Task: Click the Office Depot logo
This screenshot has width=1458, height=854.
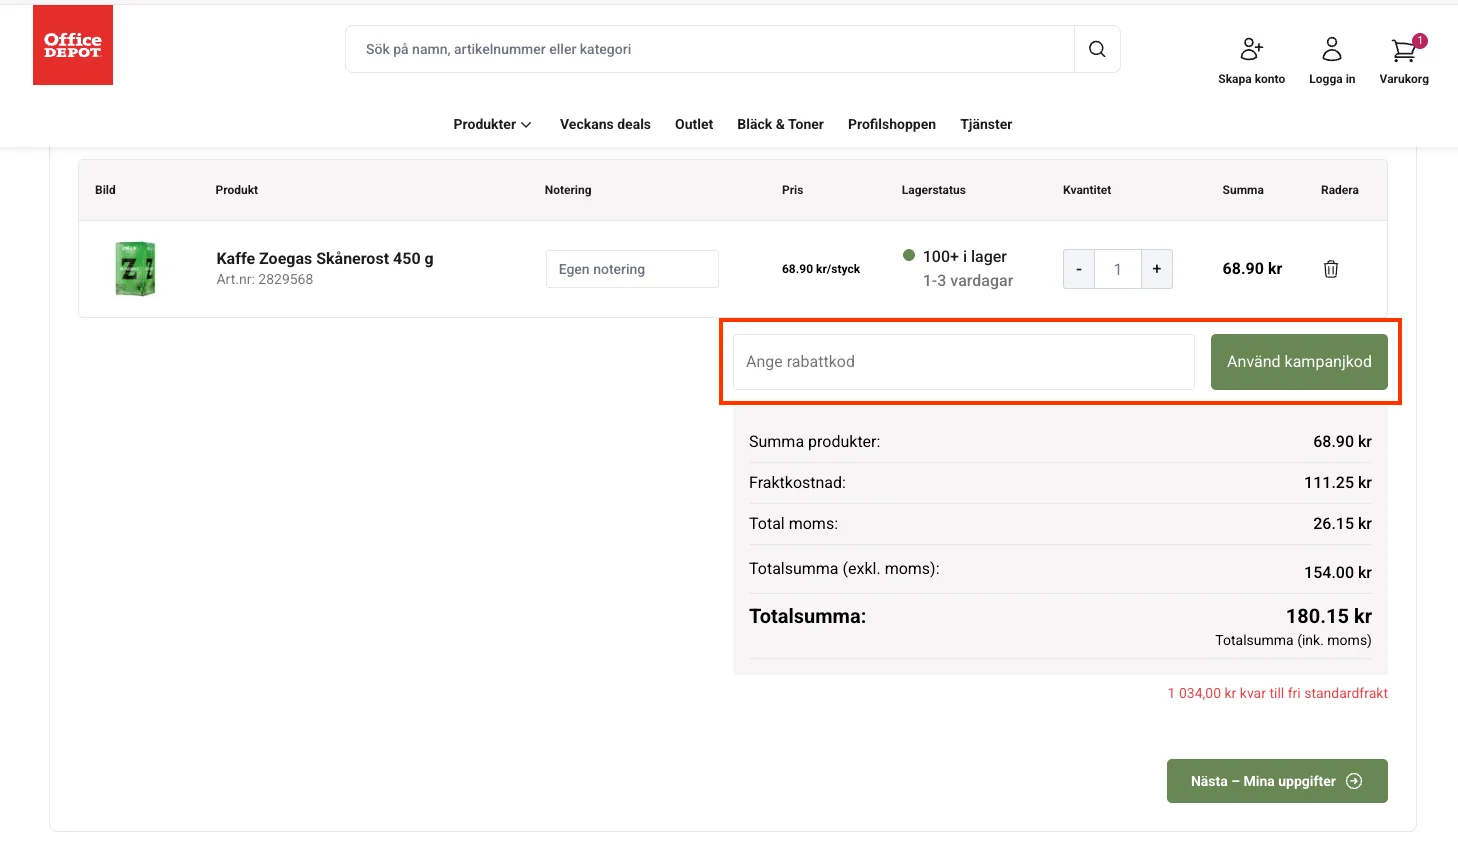Action: point(73,45)
